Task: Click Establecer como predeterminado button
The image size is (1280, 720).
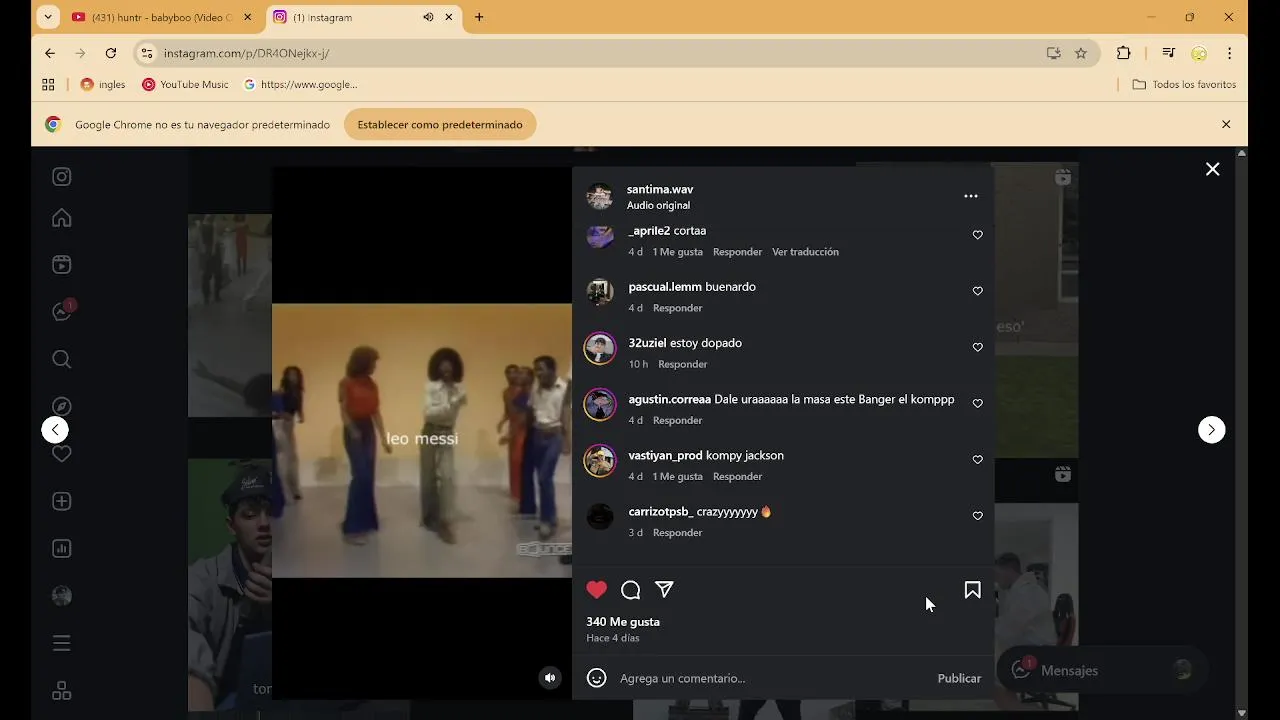Action: [440, 125]
